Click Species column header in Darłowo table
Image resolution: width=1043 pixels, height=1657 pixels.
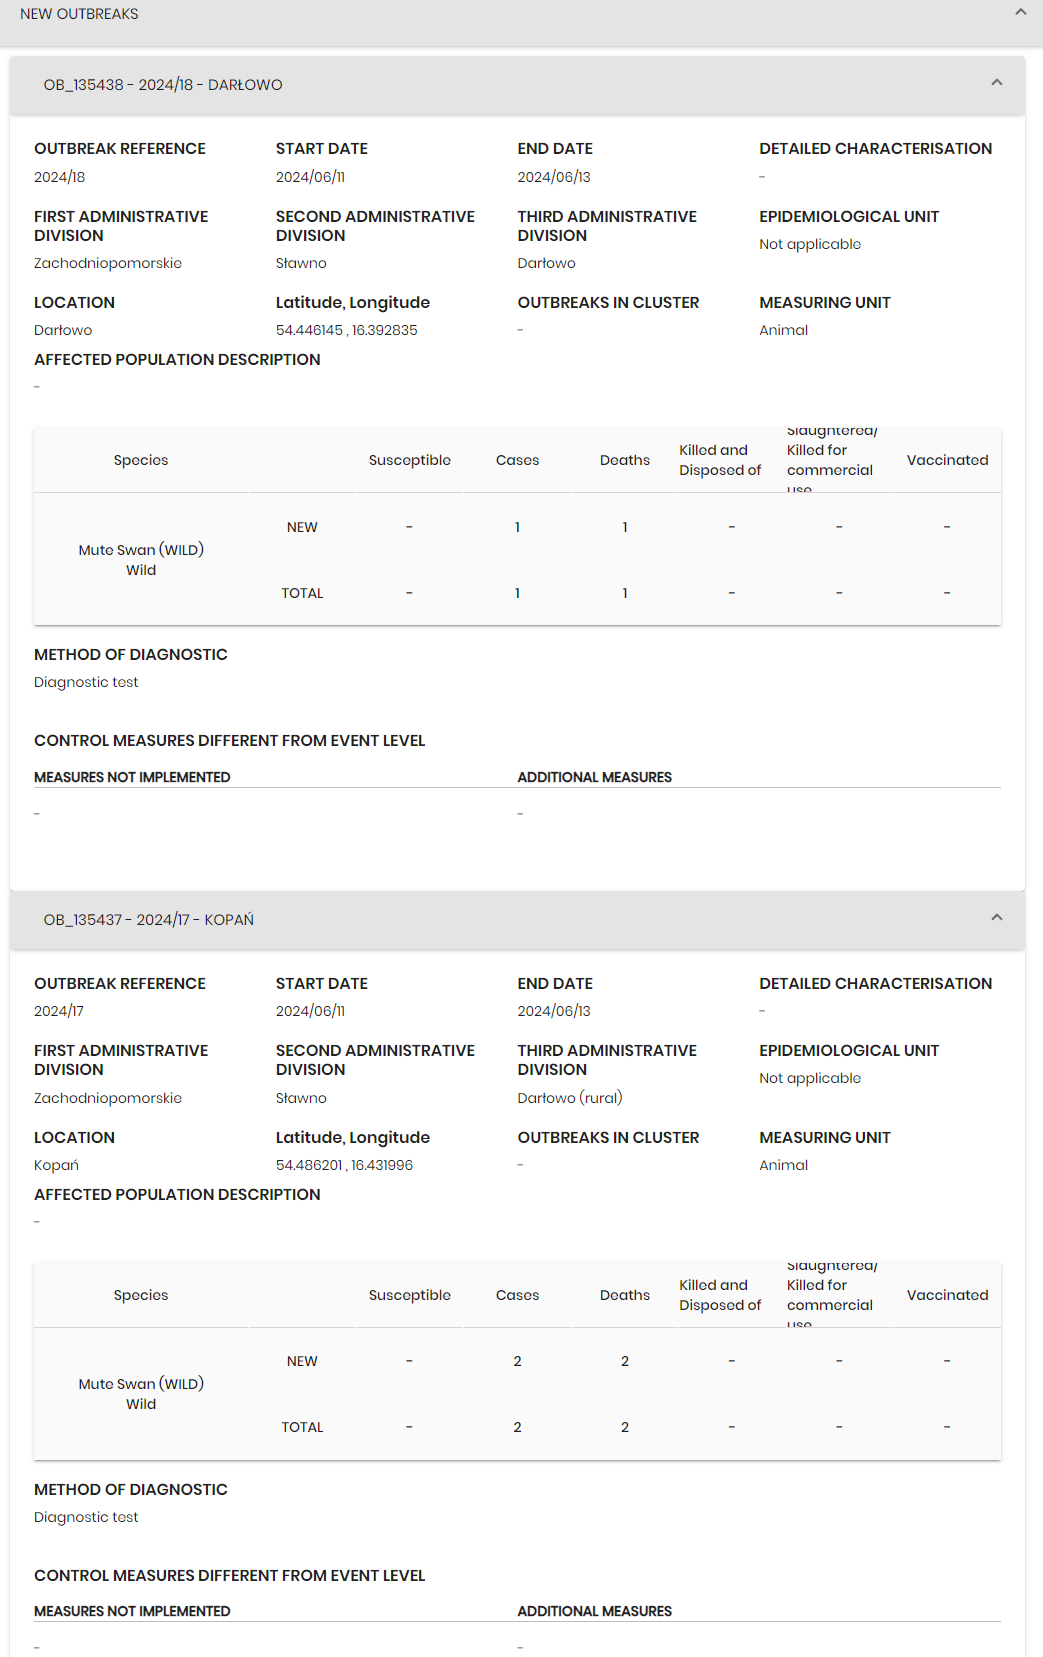141,460
